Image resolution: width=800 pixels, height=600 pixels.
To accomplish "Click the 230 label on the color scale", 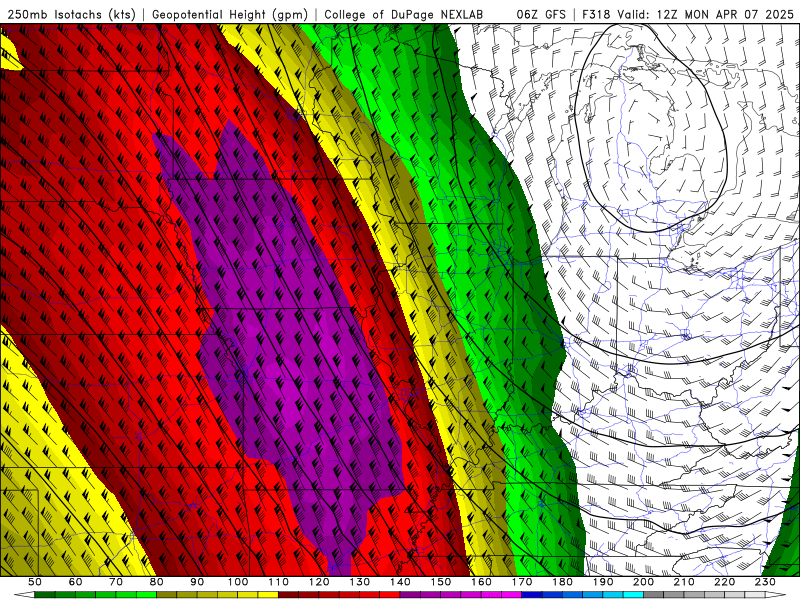I will [765, 582].
